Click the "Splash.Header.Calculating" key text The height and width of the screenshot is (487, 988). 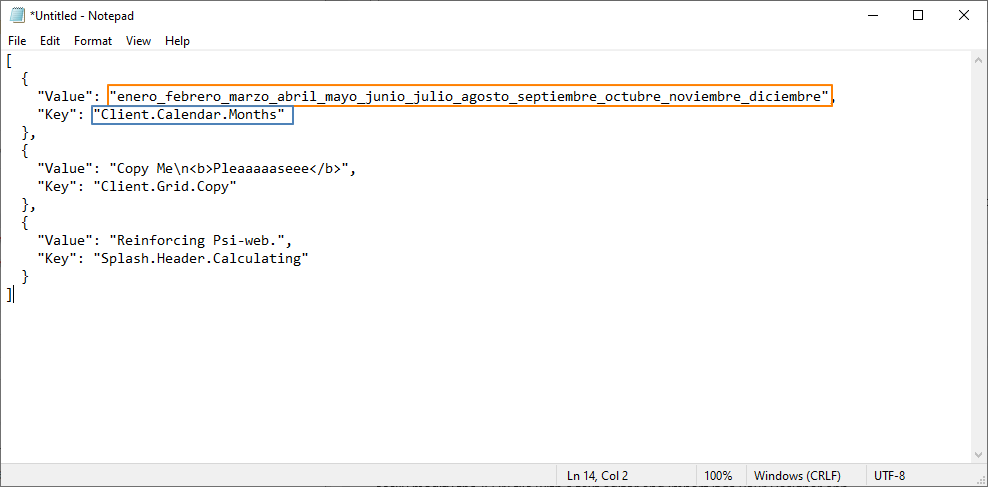tap(200, 258)
